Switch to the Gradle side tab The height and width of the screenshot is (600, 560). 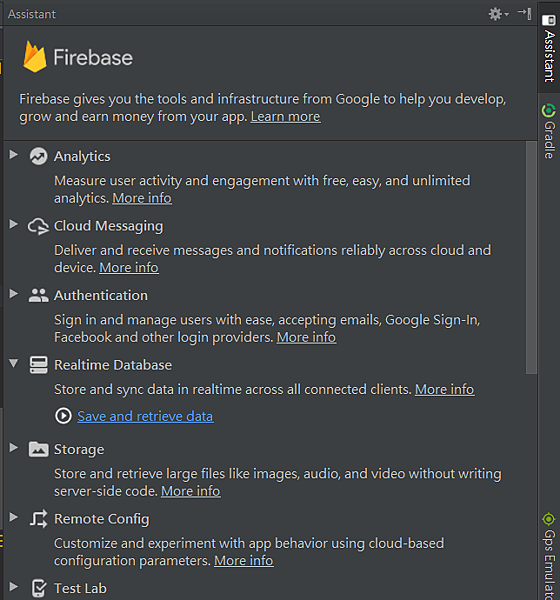pyautogui.click(x=549, y=131)
